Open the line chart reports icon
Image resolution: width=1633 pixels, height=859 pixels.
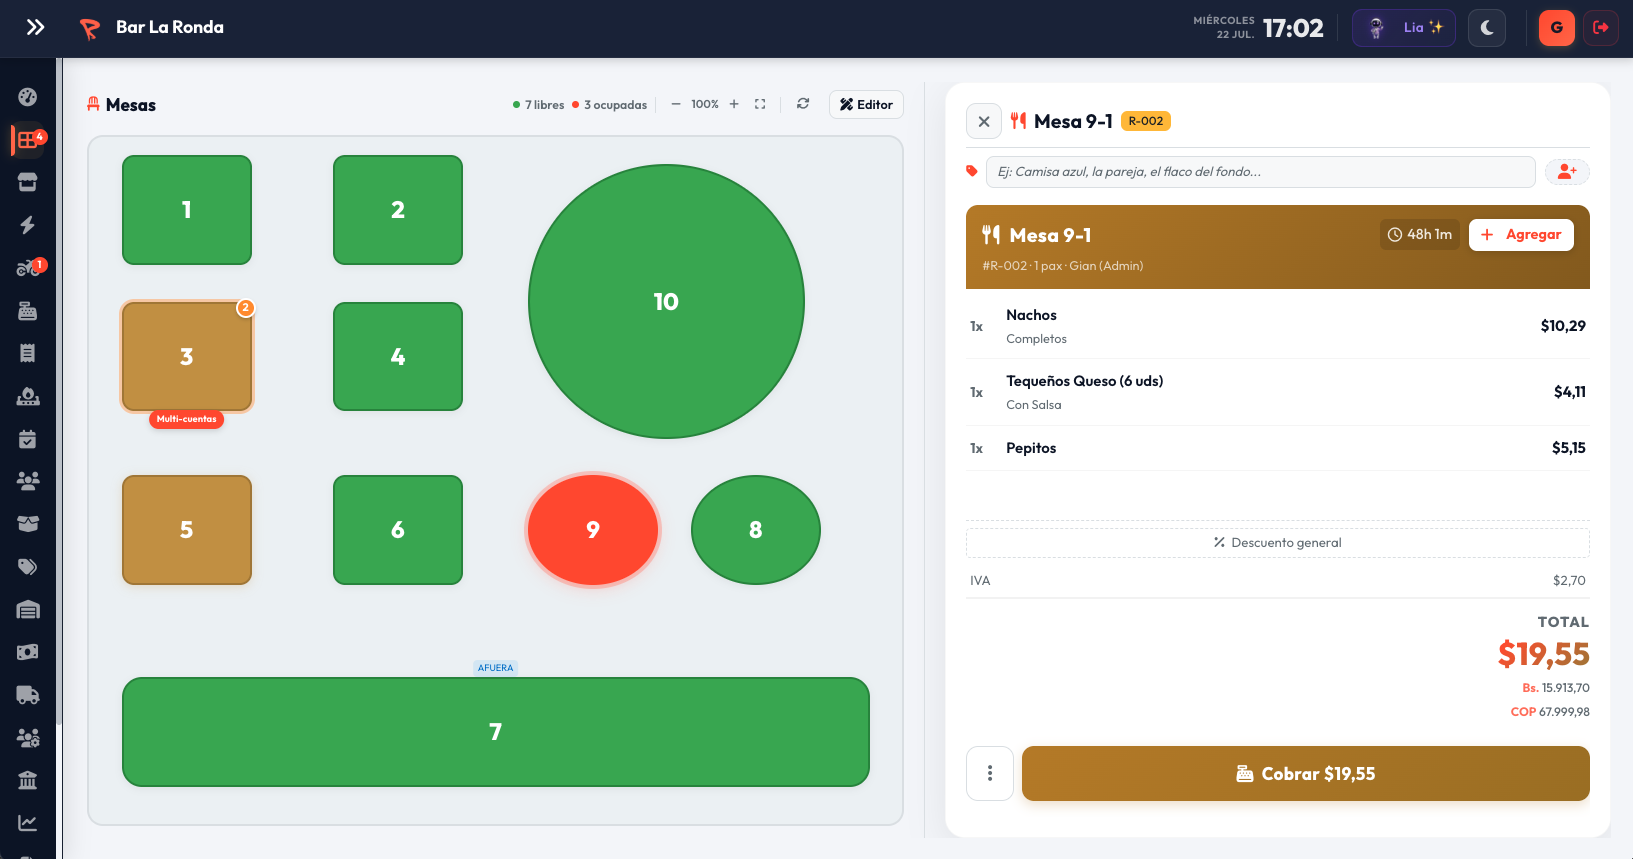point(28,823)
